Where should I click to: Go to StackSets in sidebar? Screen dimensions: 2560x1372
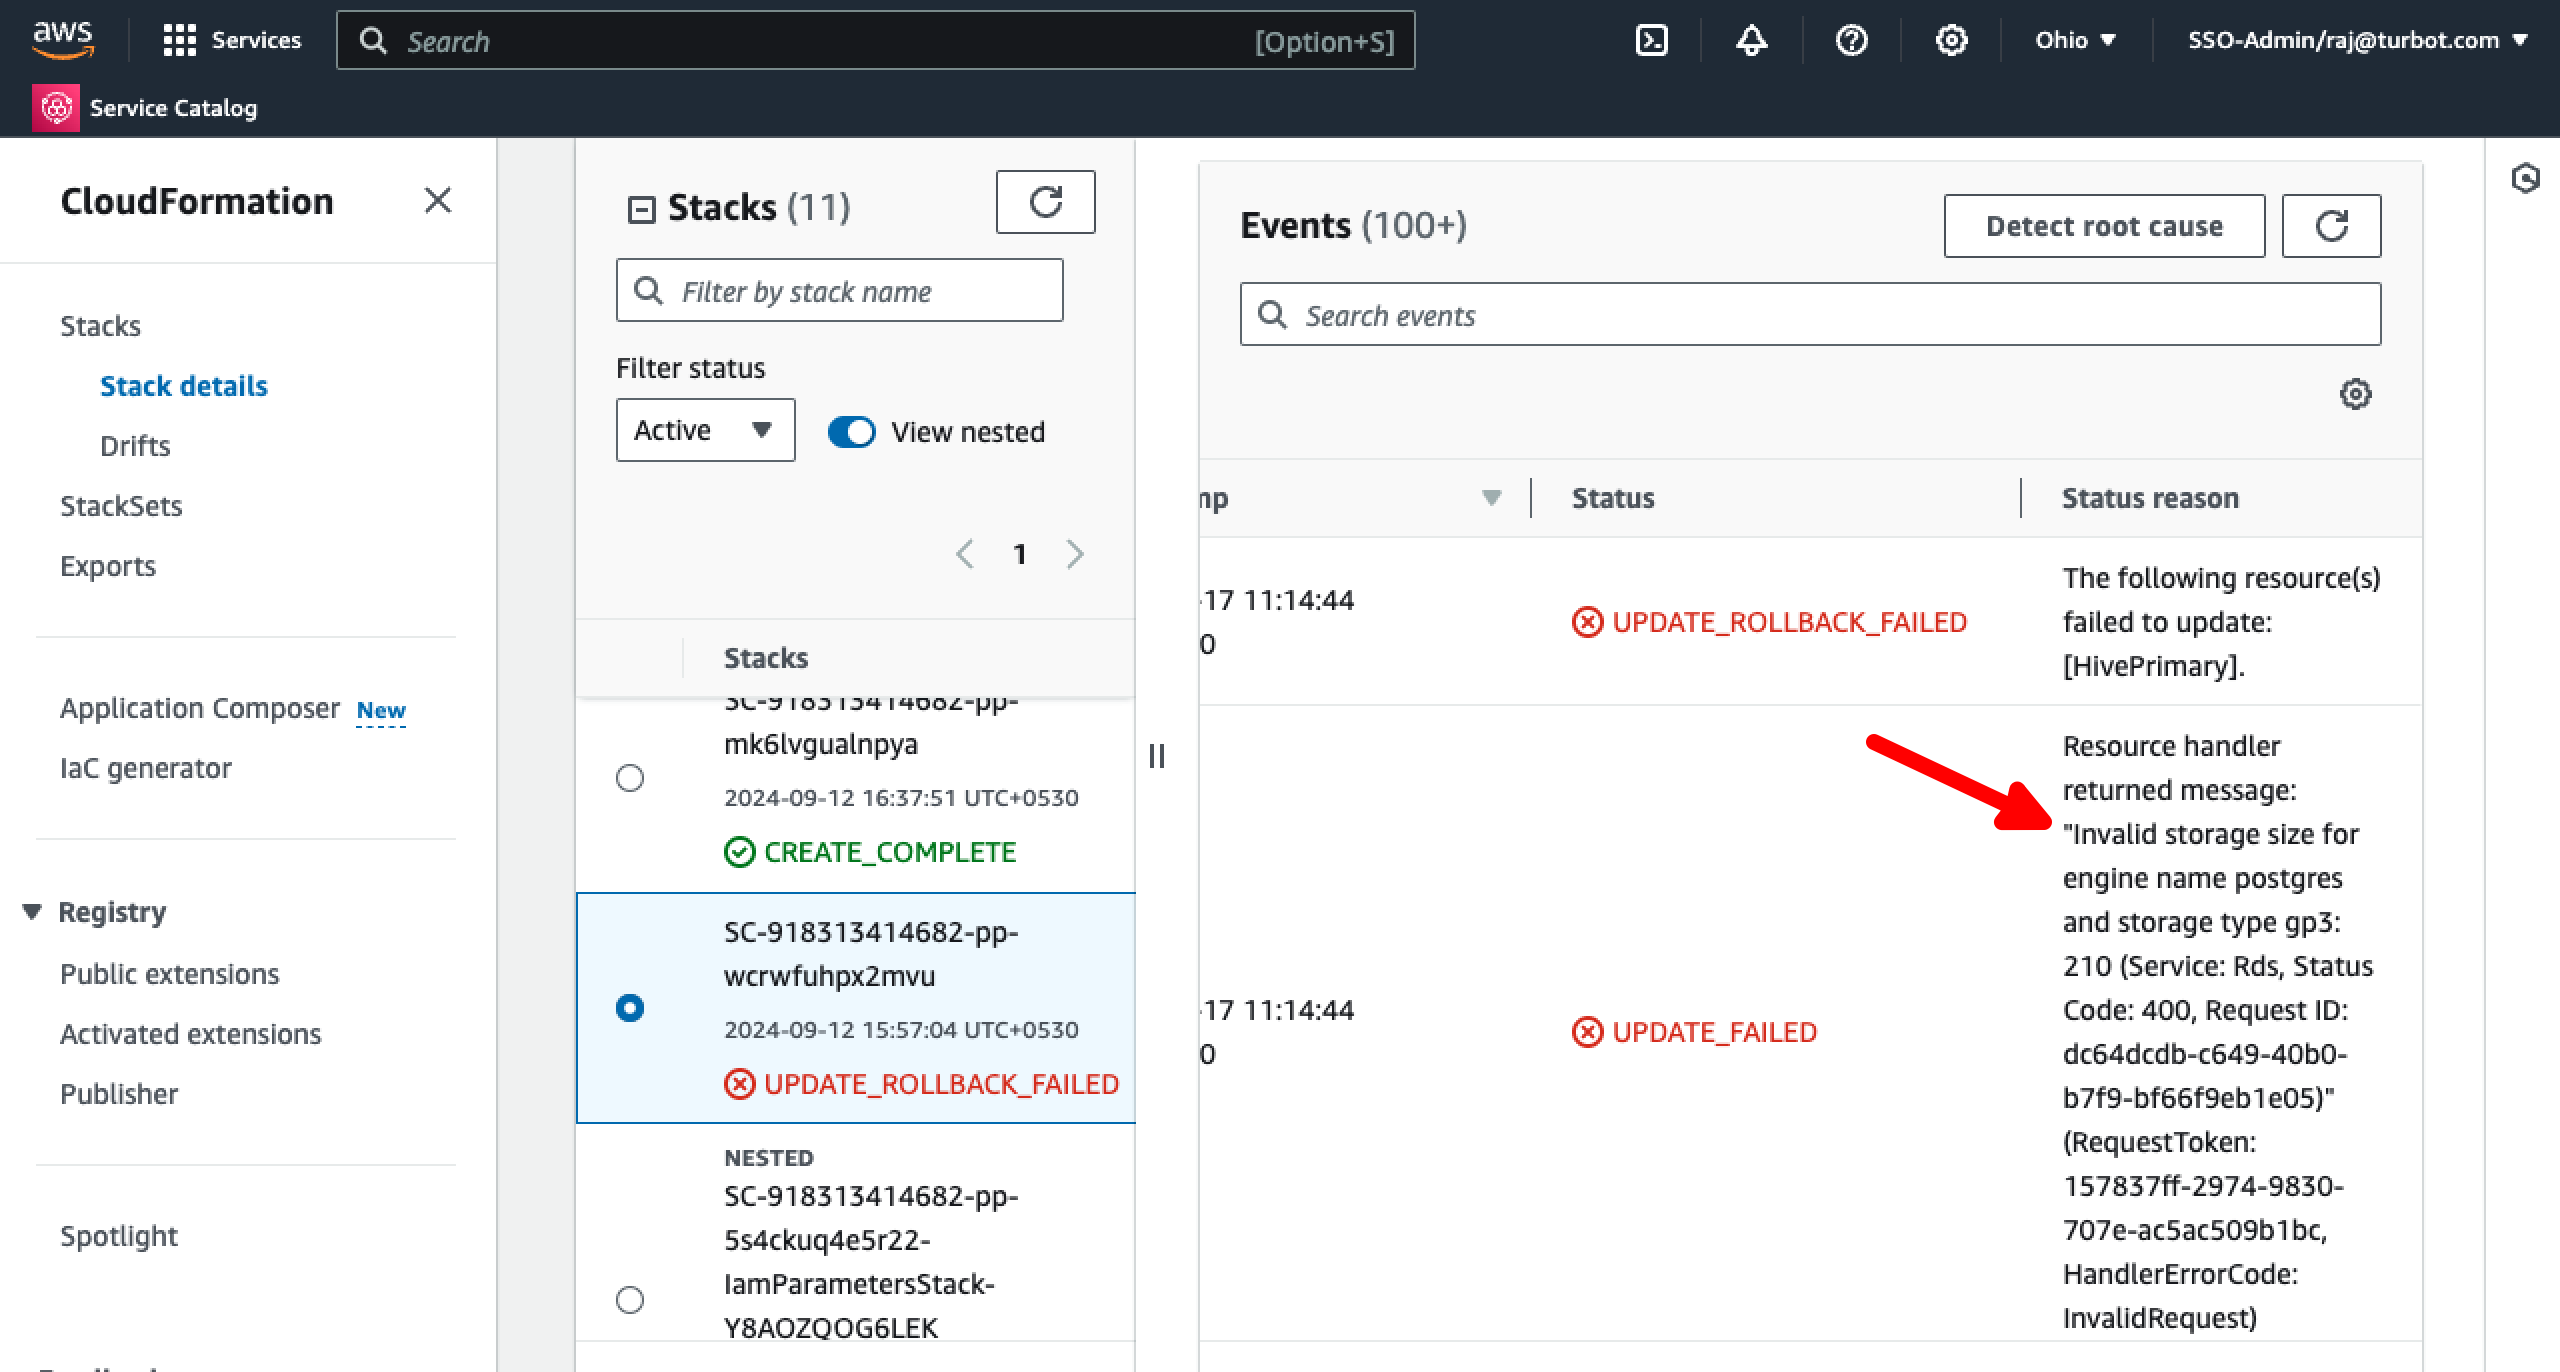pos(121,506)
